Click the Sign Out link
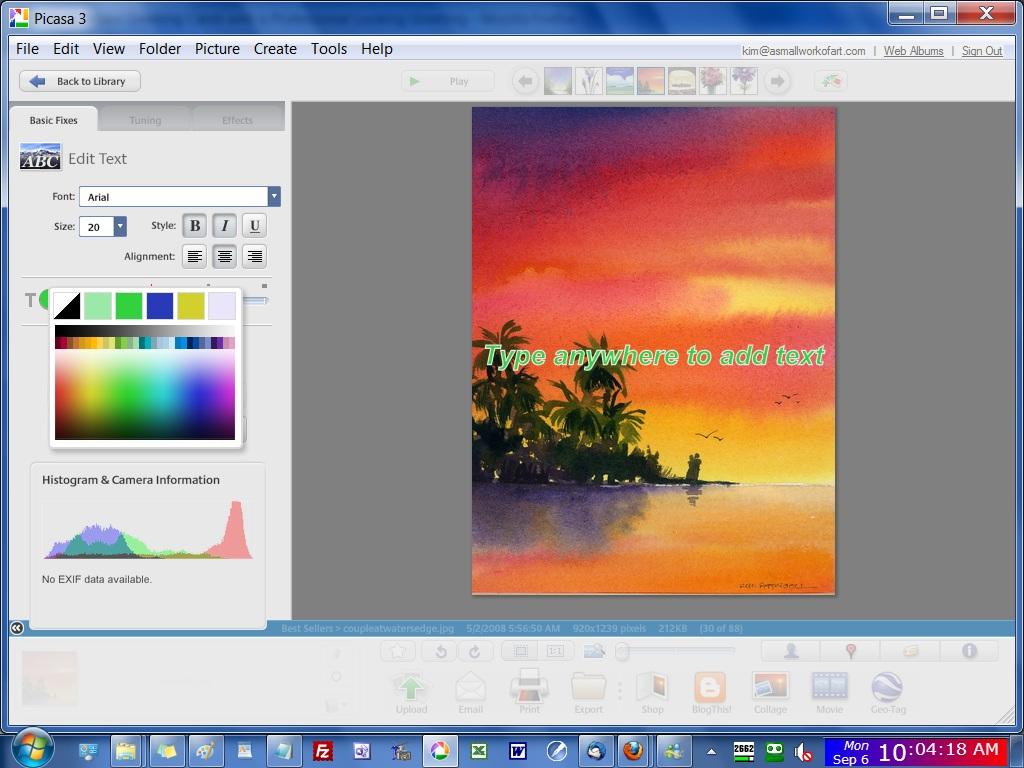 [982, 51]
